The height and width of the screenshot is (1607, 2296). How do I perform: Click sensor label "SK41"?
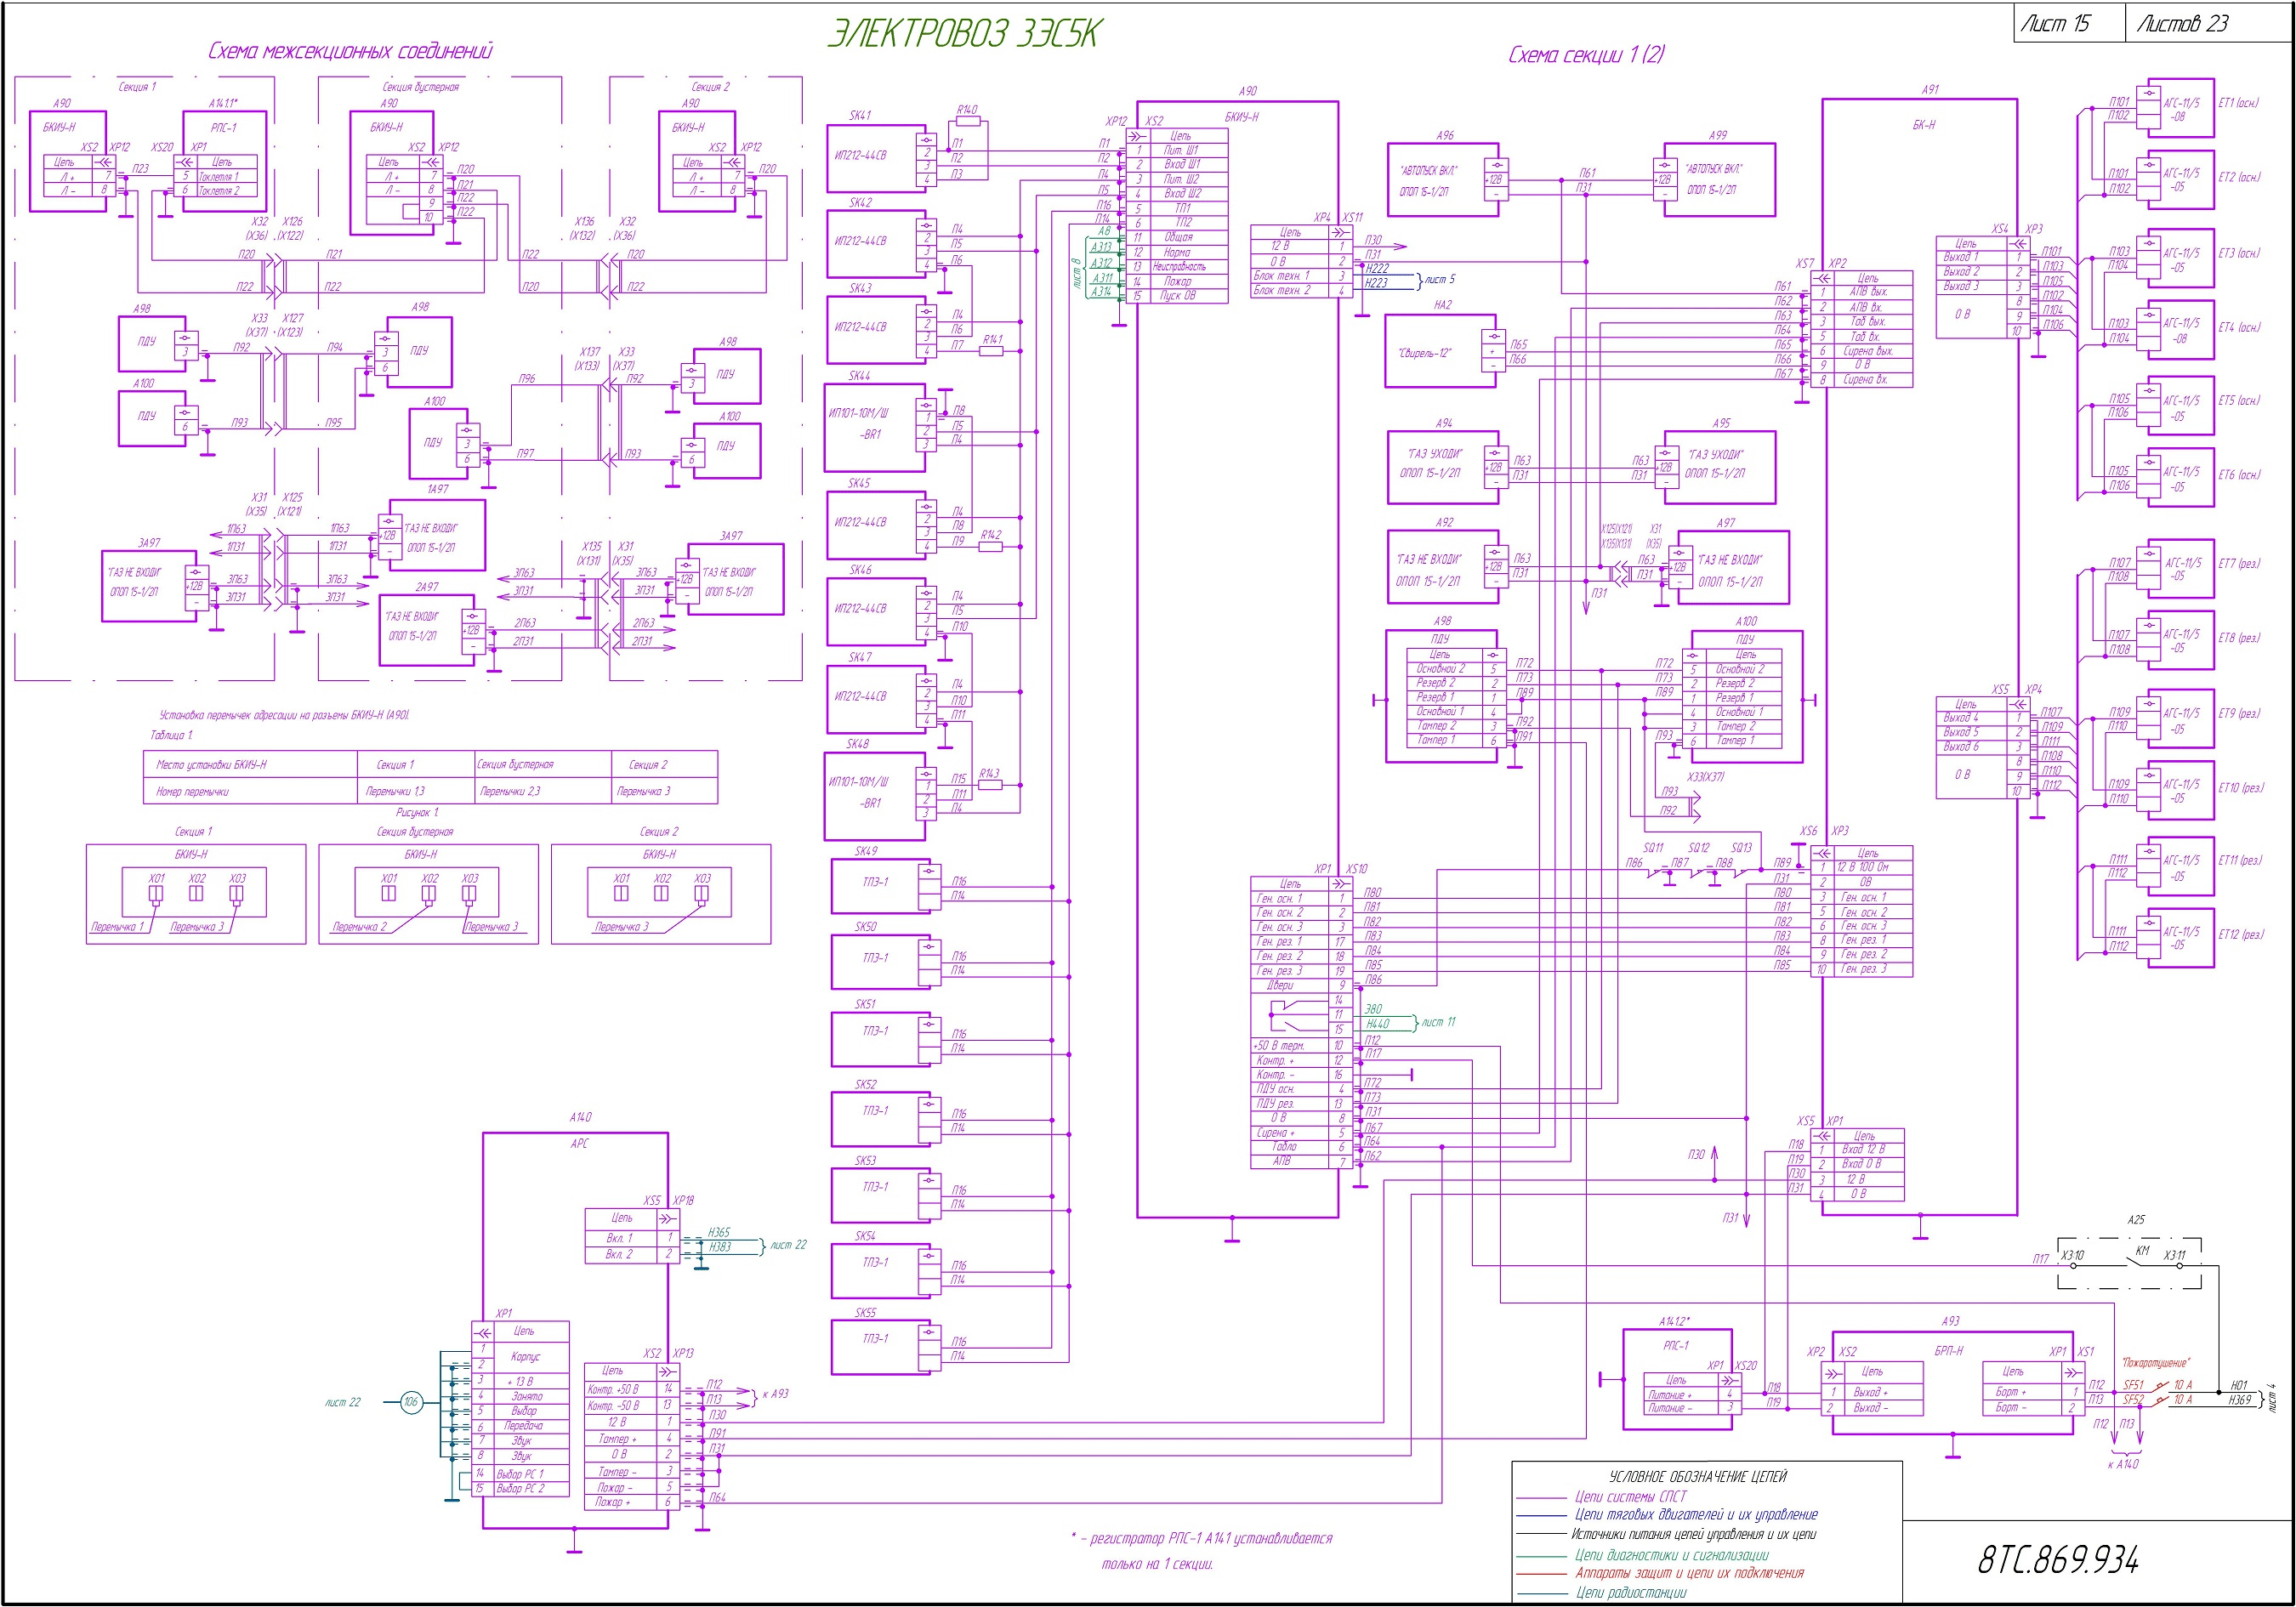pyautogui.click(x=860, y=115)
